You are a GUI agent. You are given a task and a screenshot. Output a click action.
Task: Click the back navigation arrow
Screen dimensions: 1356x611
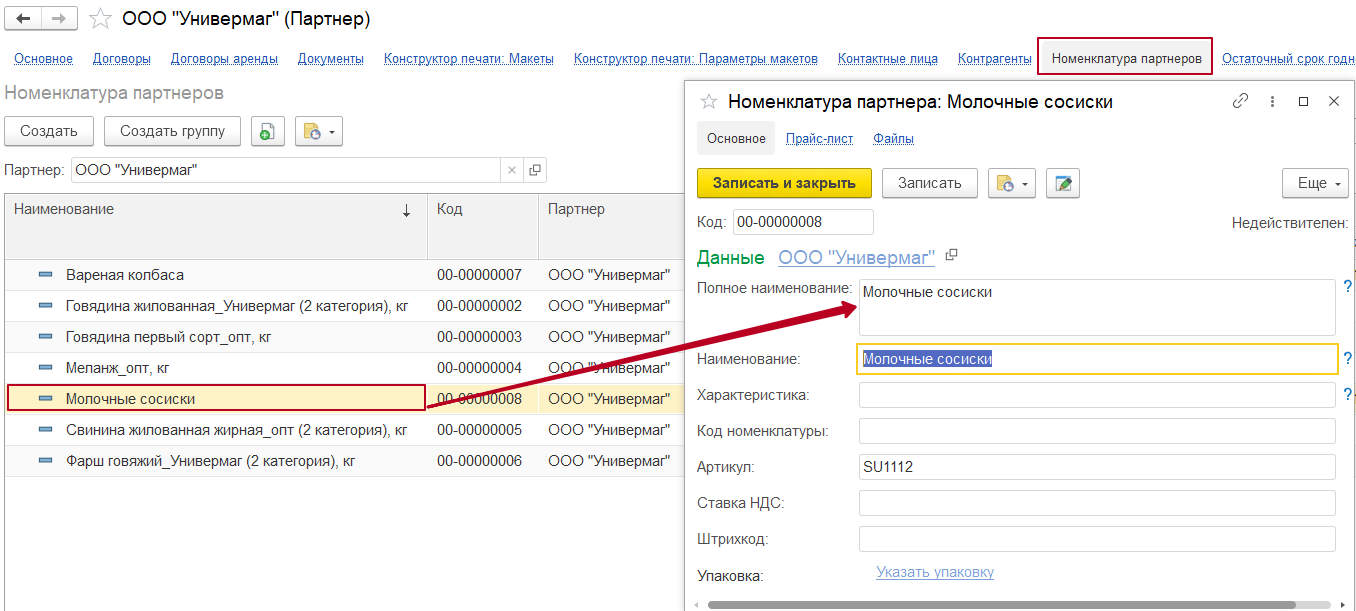23,19
